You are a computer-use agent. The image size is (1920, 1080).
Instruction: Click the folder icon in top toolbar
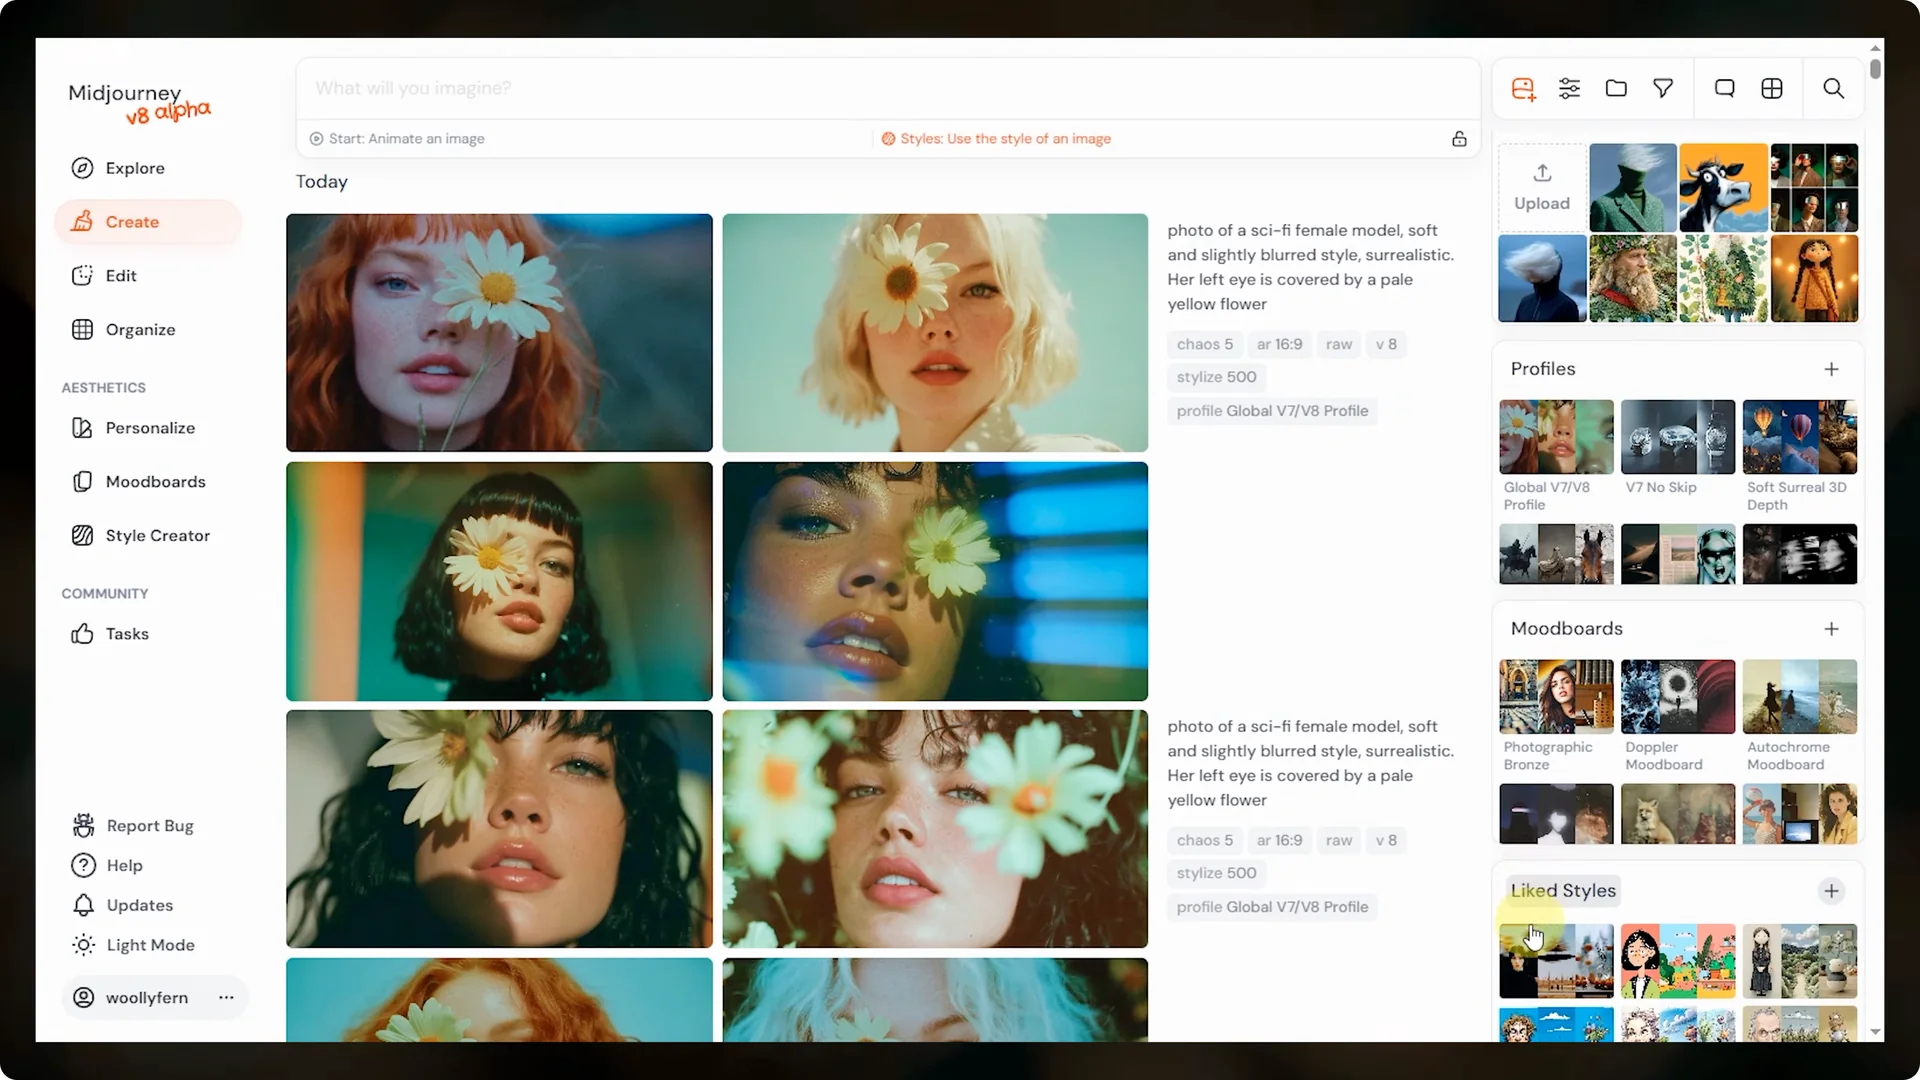(x=1616, y=89)
